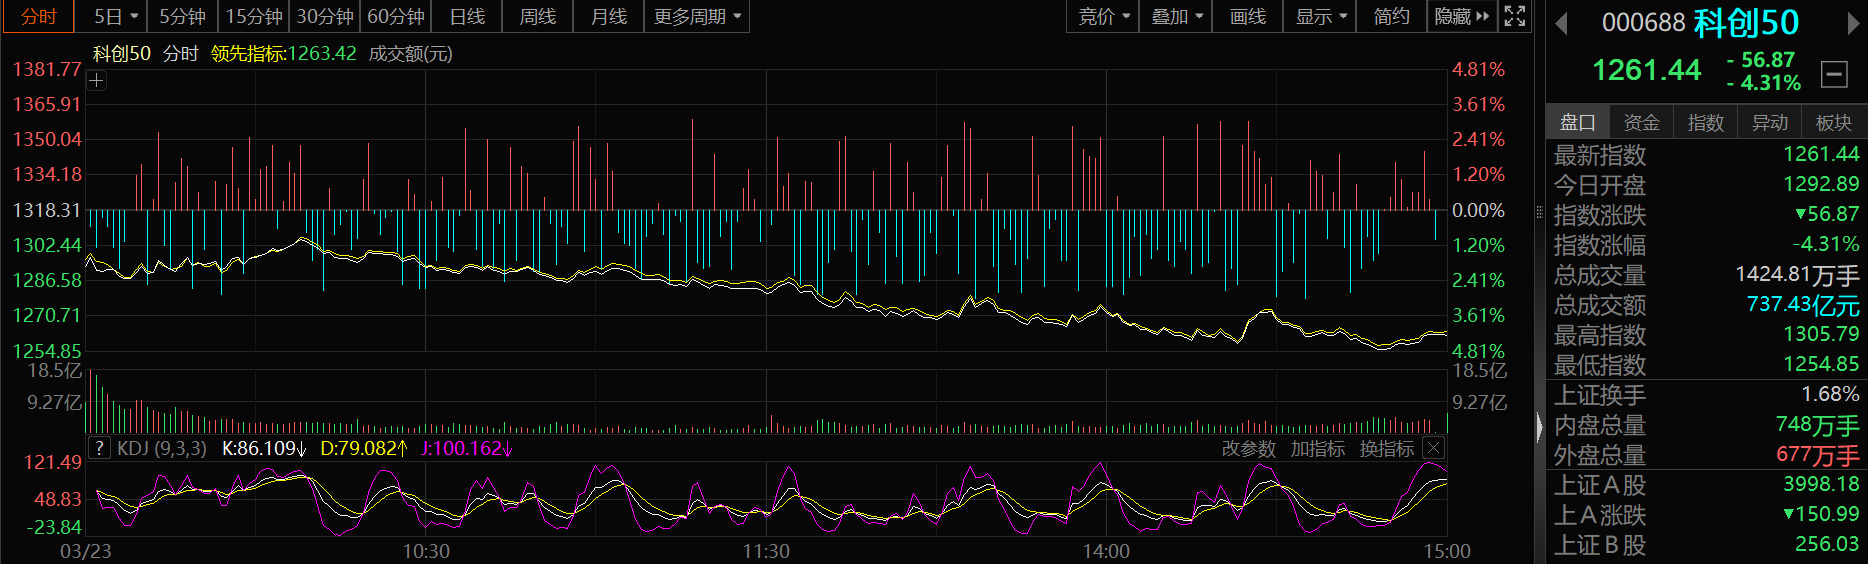The height and width of the screenshot is (564, 1868).
Task: Open the 显示 display dropdown
Action: (x=1320, y=17)
